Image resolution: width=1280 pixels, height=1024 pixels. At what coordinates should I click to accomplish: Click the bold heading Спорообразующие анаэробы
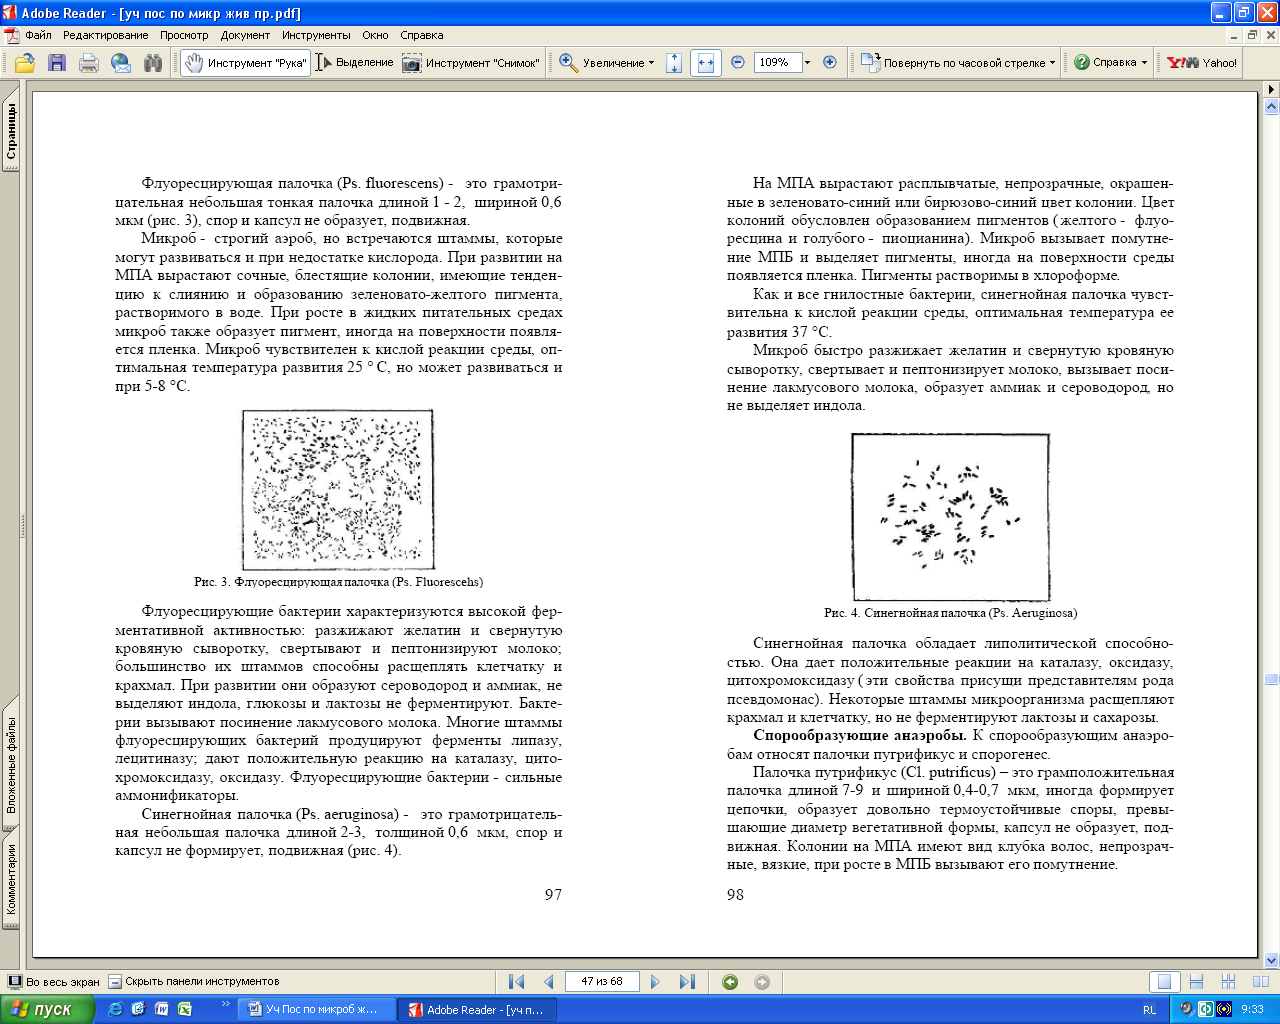point(860,735)
